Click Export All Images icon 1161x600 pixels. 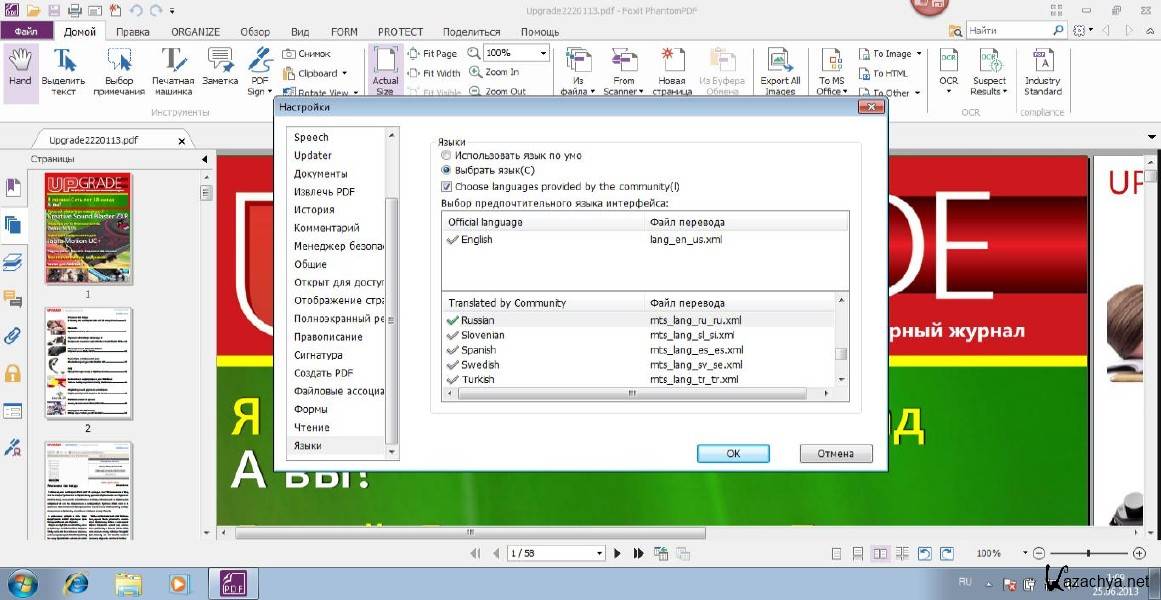[780, 68]
